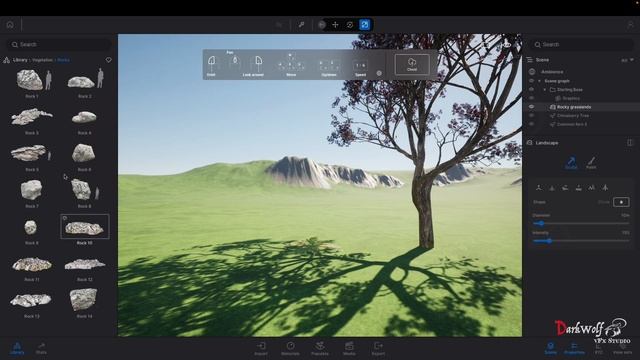Choose the Sculpt landscape tool
Viewport: 640px width, 360px height.
tap(571, 162)
